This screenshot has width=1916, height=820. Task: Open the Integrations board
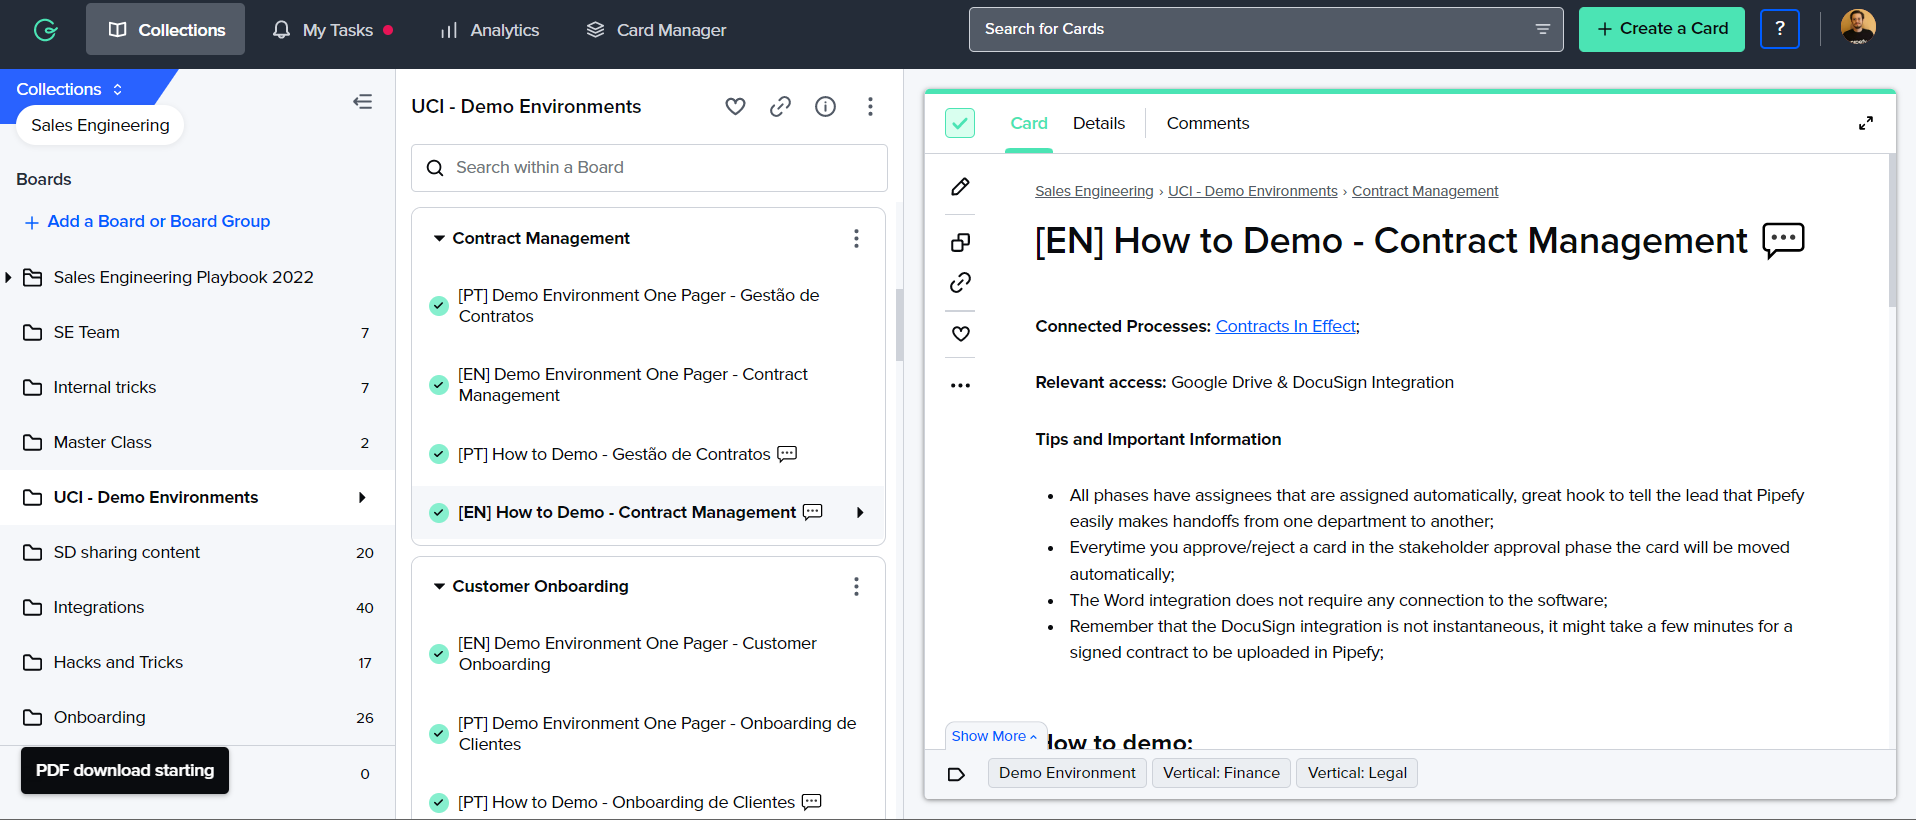tap(198, 607)
